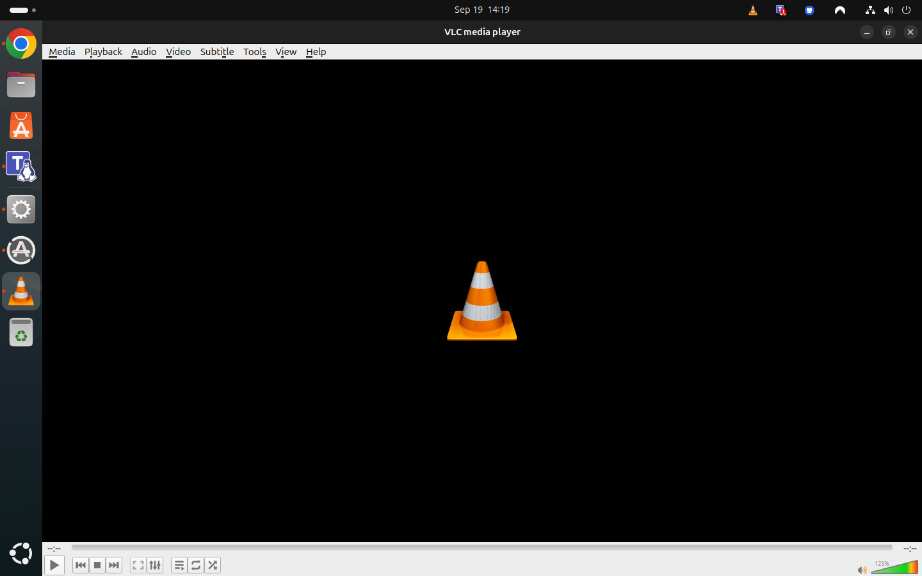This screenshot has width=922, height=576.
Task: Open Google Chrome from the dock
Action: (x=21, y=43)
